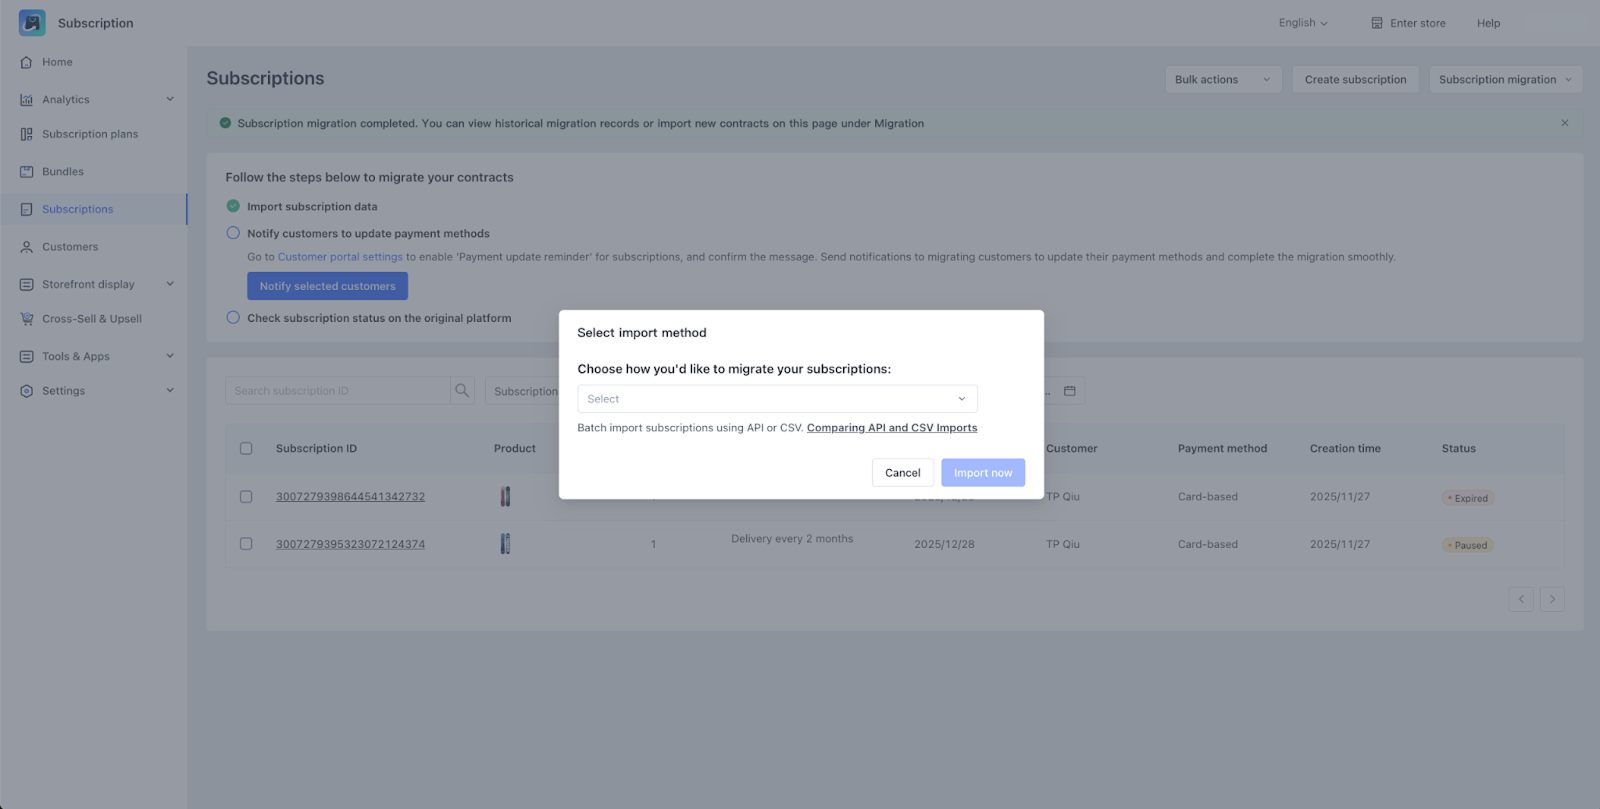The height and width of the screenshot is (809, 1600).
Task: Check the box for the Paused subscription
Action: click(246, 544)
